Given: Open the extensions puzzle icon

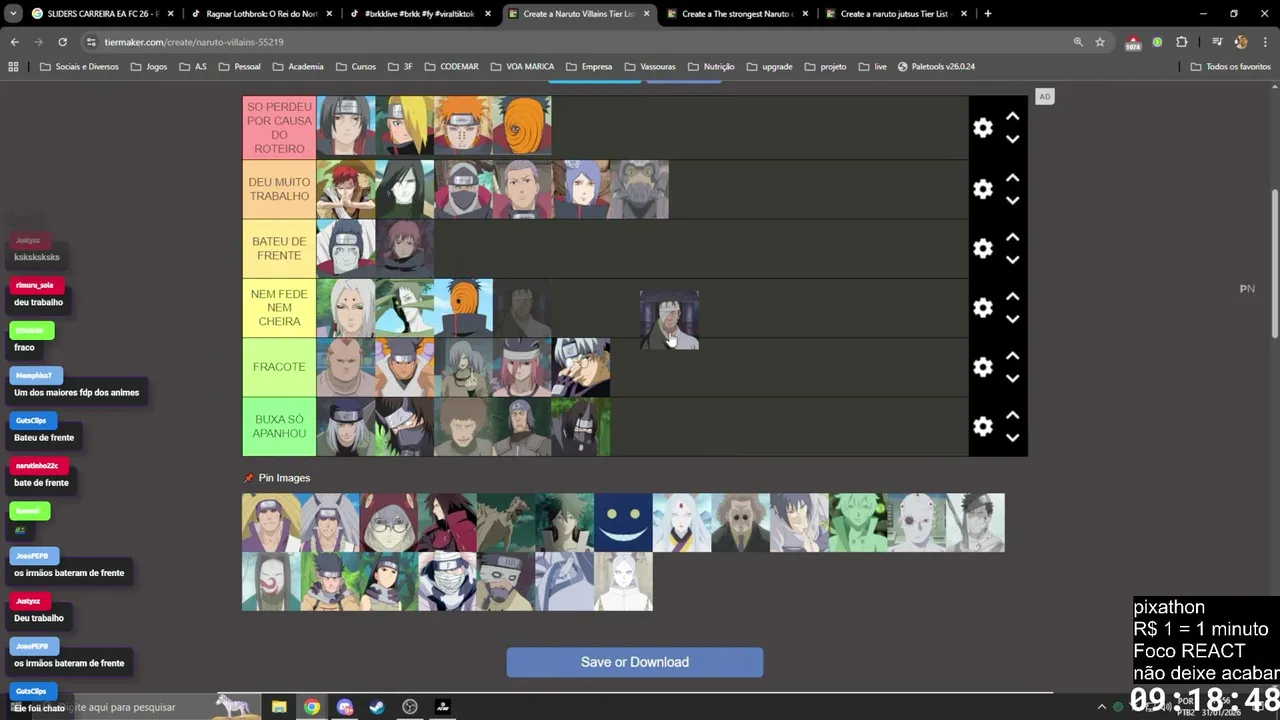Looking at the screenshot, I should (x=1182, y=42).
